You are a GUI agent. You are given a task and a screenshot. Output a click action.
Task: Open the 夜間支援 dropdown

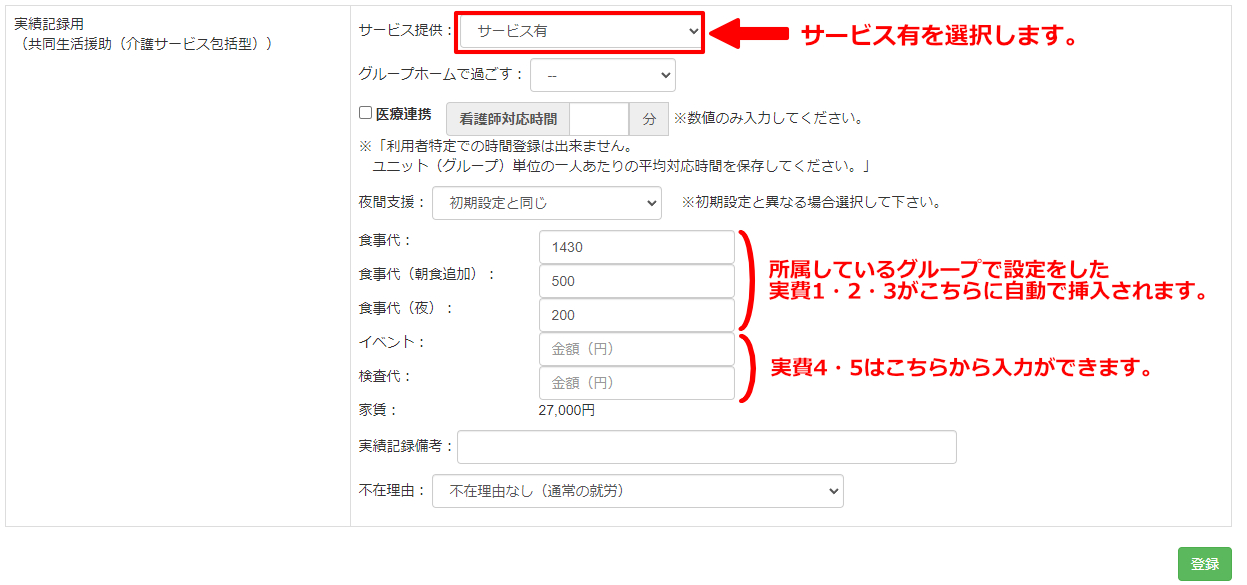pyautogui.click(x=546, y=203)
